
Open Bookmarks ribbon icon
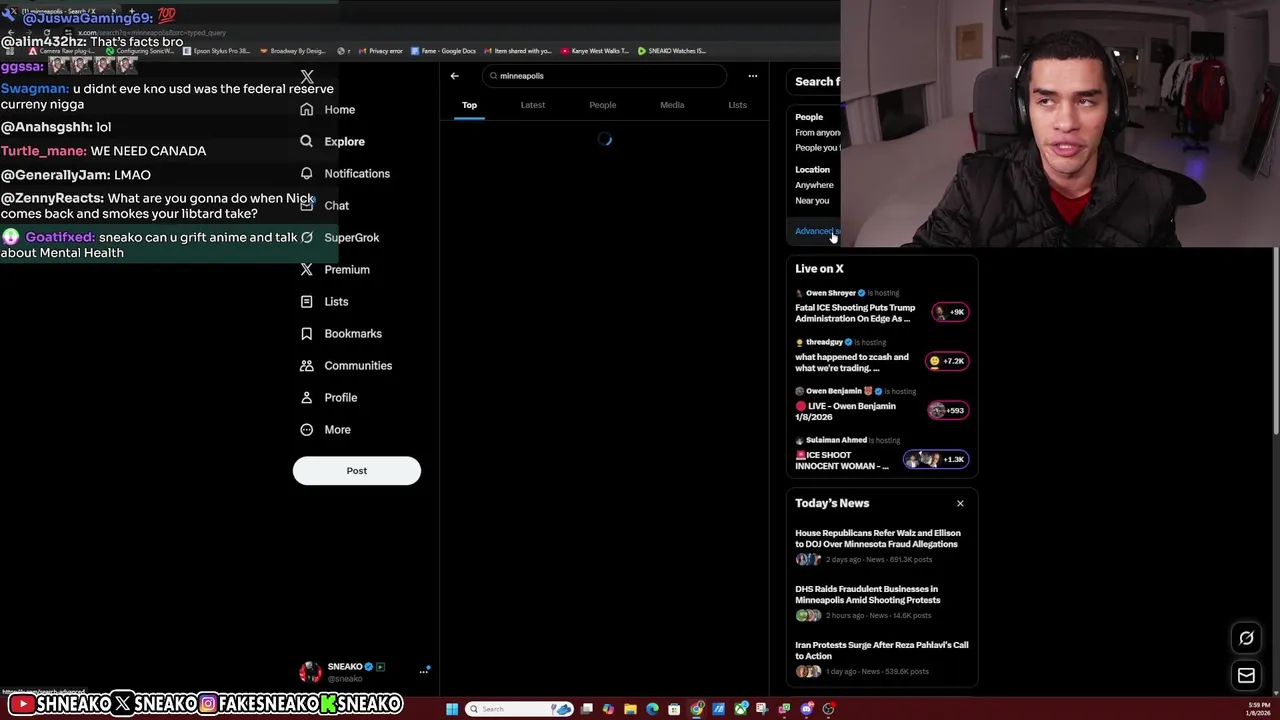point(307,333)
